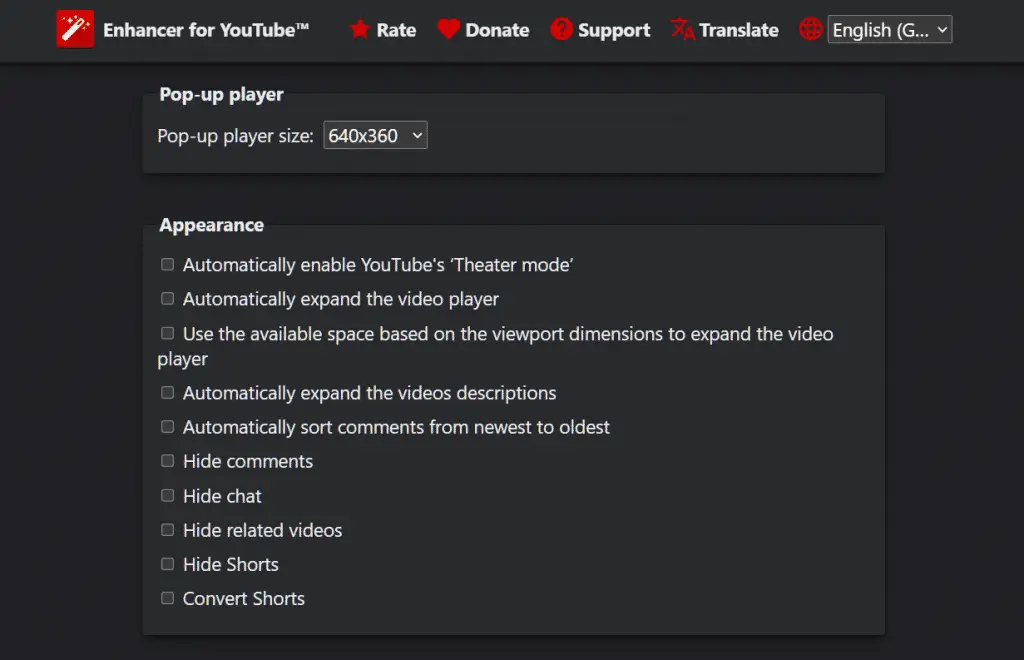Click the Translate language icon
1024x660 pixels.
click(x=683, y=30)
